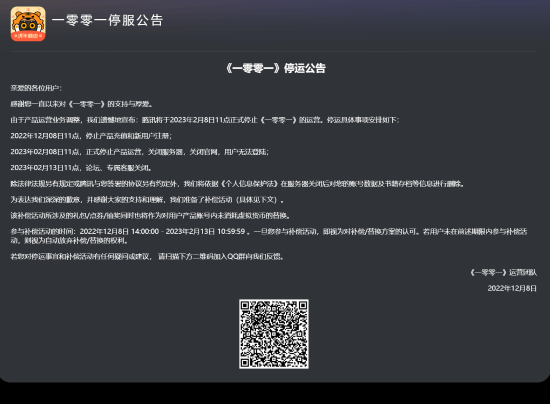Screen dimensions: 550x404
Task: Click the tiger app logo icon
Action: 28,24
